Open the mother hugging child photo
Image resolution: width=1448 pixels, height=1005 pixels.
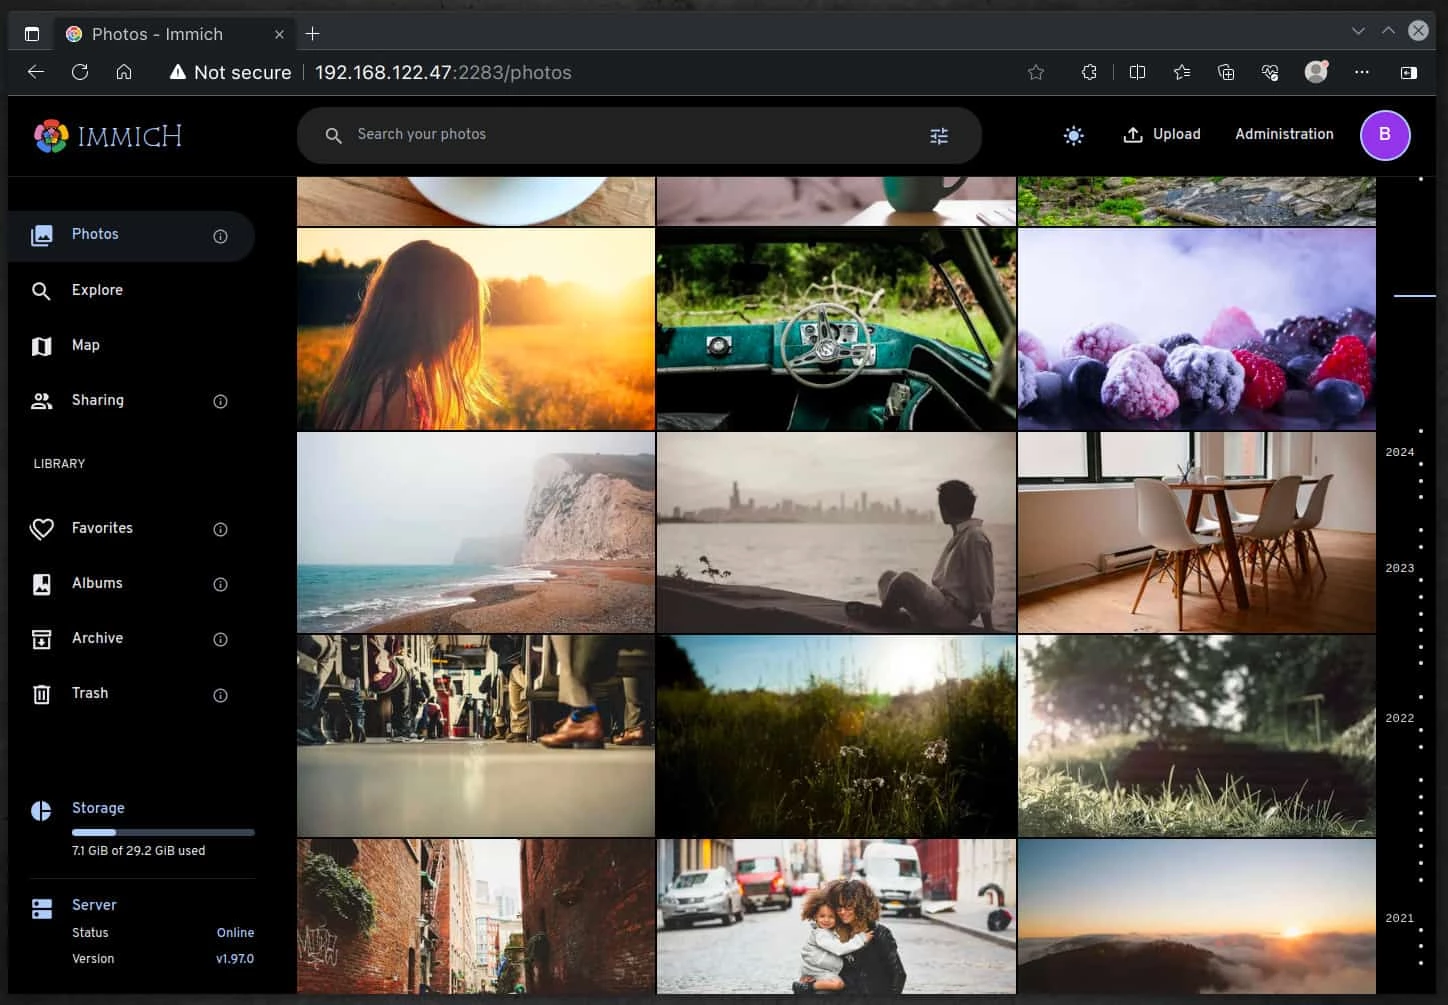pos(836,916)
